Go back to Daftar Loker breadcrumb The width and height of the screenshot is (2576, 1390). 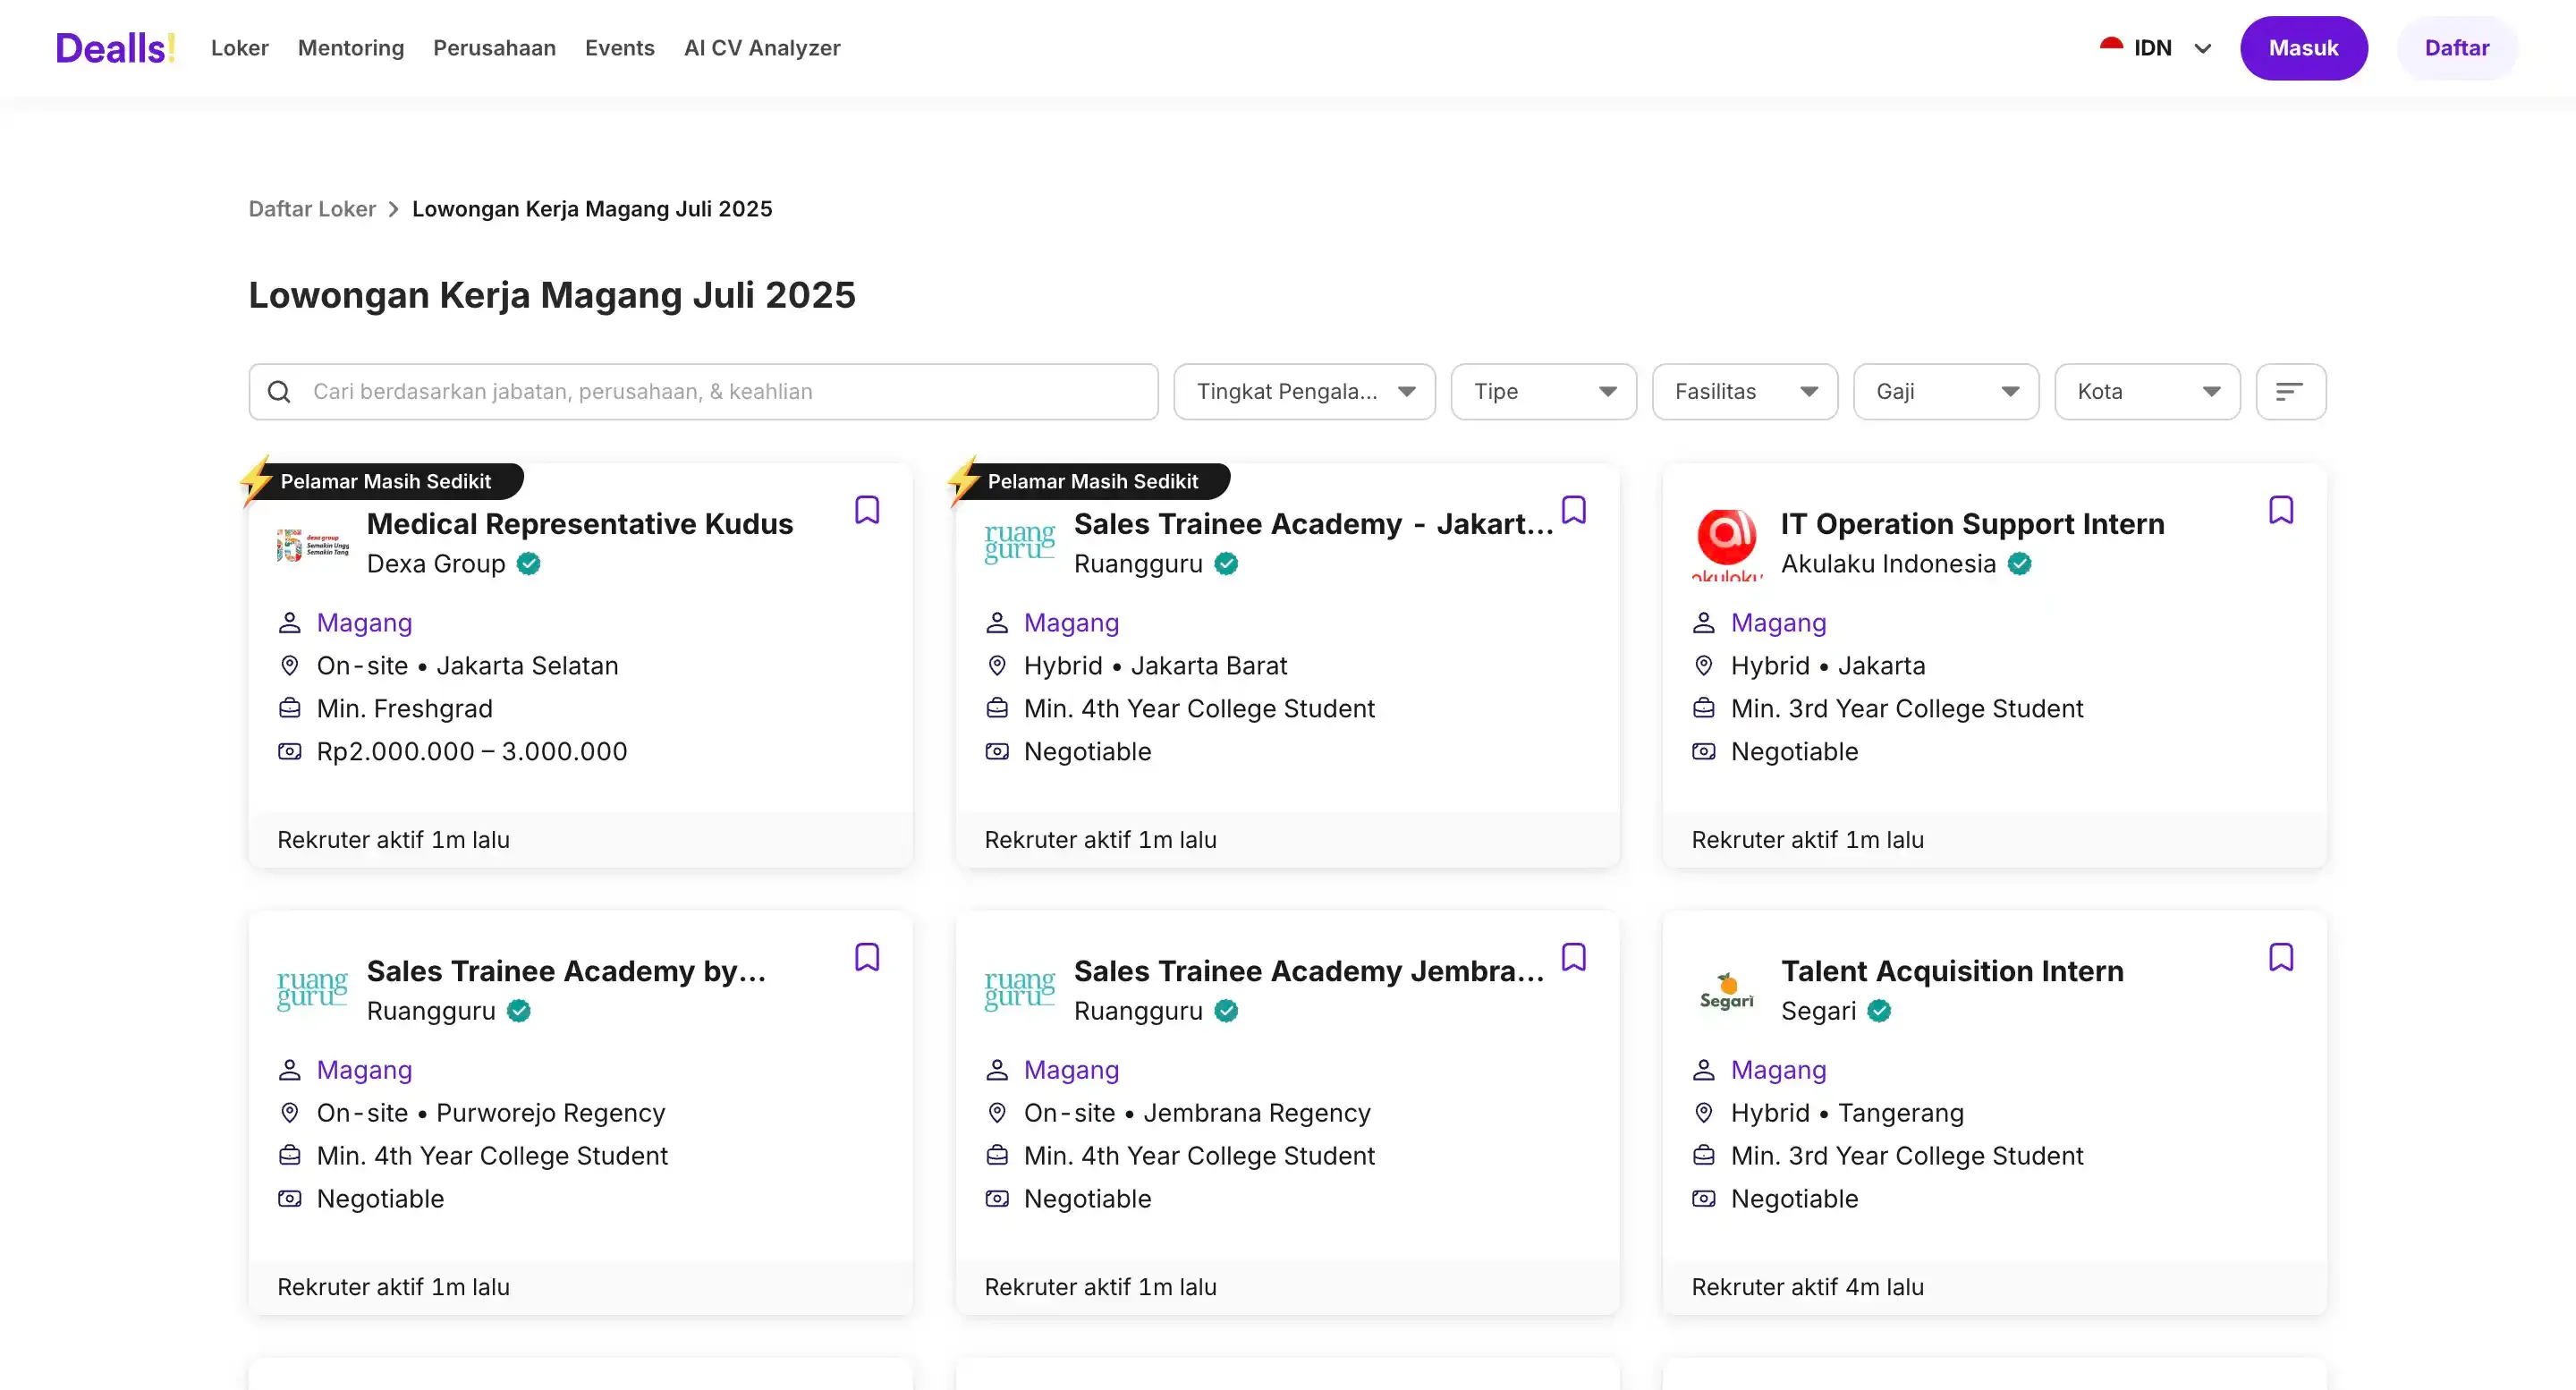[312, 209]
